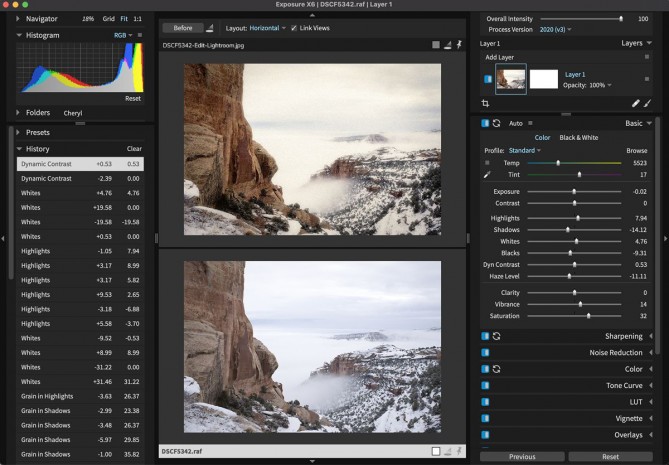Collapse left panel with edge arrow
The width and height of the screenshot is (669, 465).
click(3, 238)
